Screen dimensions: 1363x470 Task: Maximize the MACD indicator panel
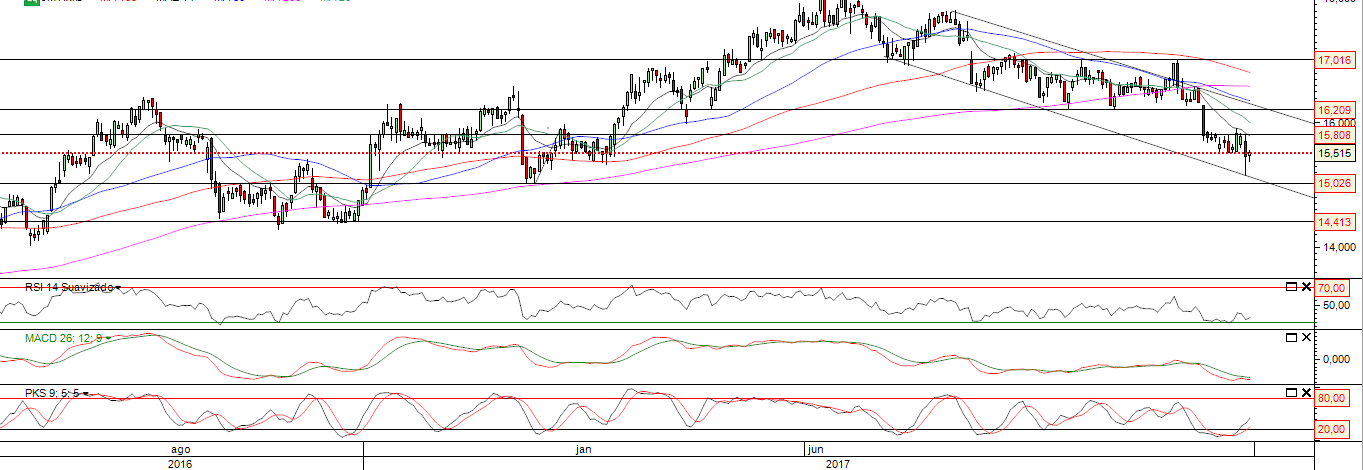(1291, 338)
